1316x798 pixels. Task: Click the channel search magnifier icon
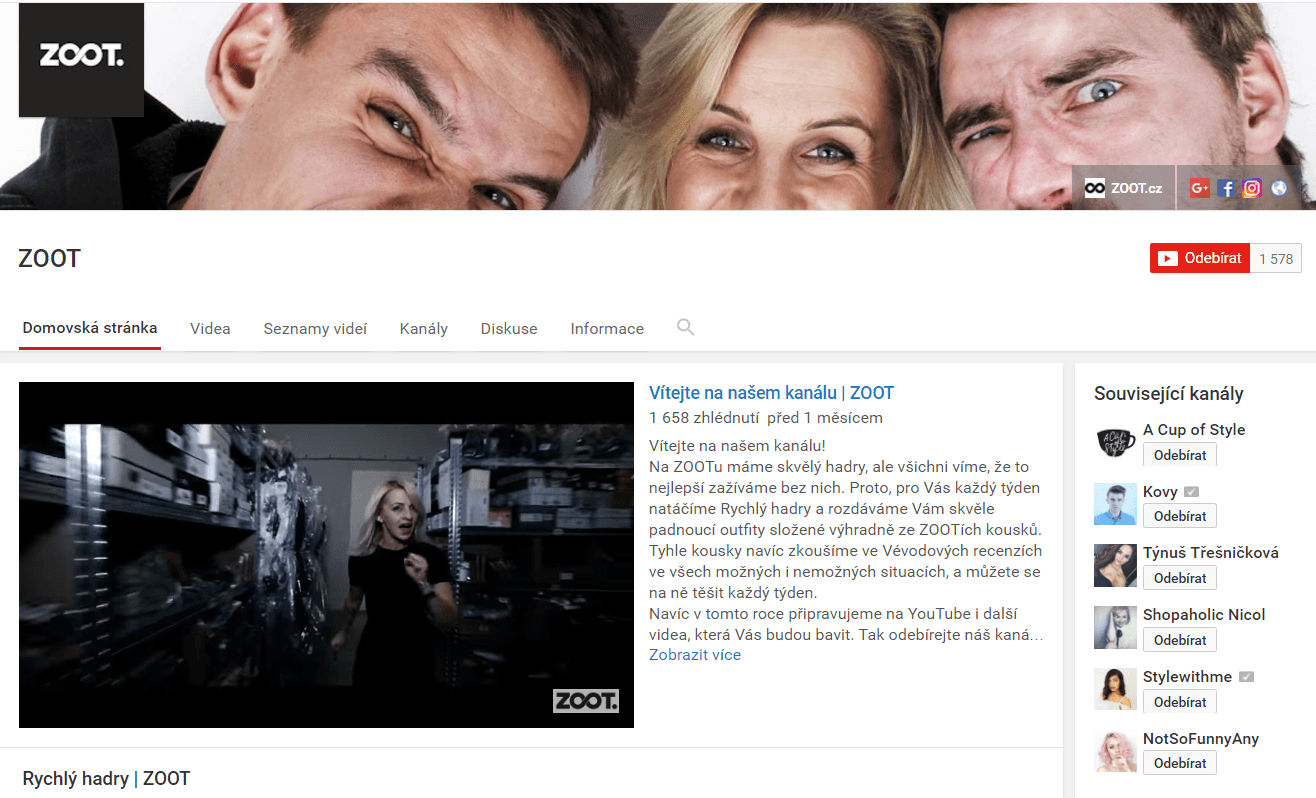coord(685,327)
